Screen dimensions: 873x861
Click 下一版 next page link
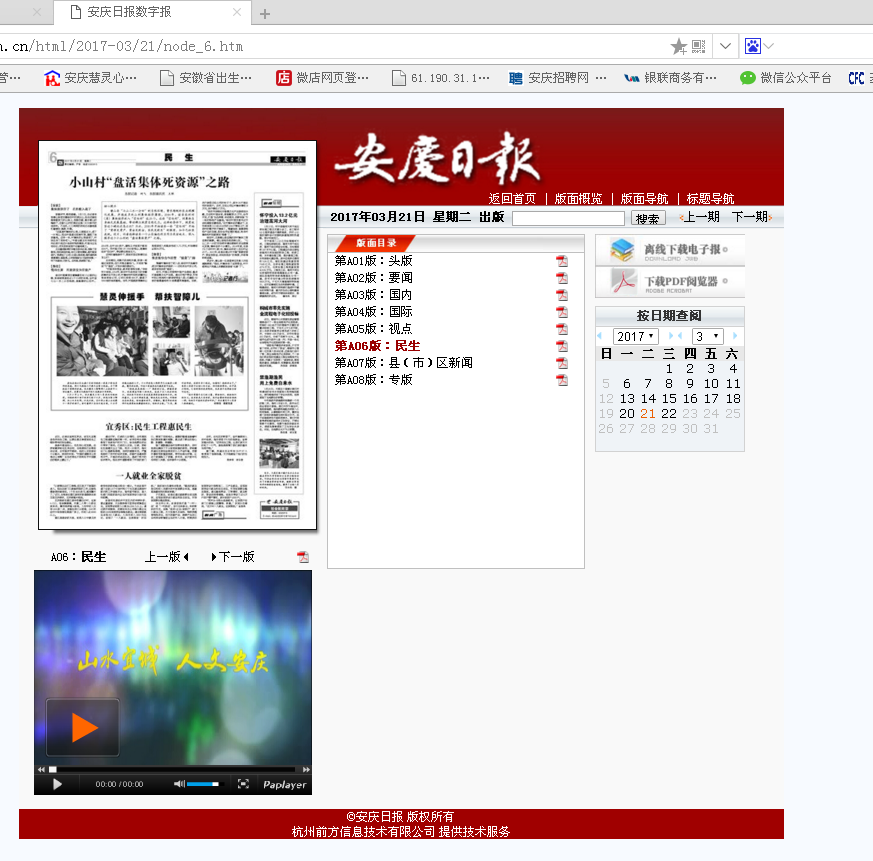coord(233,557)
